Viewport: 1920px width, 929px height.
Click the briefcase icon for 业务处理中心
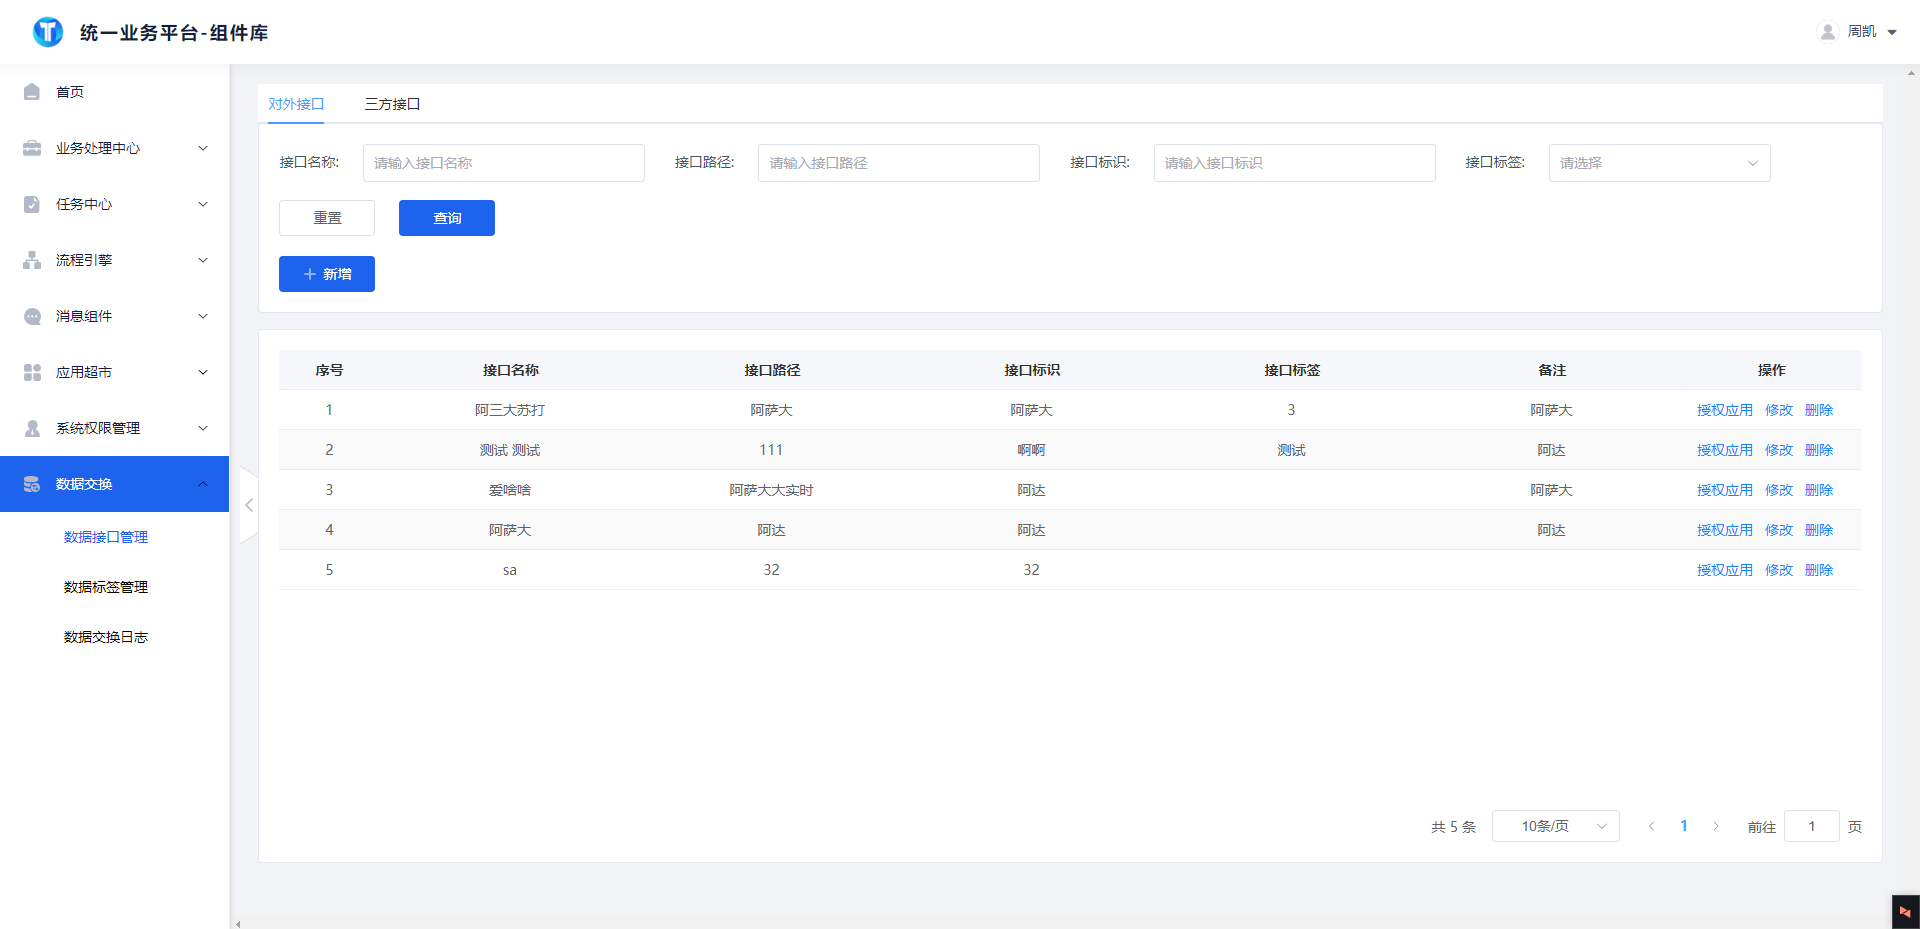(32, 148)
